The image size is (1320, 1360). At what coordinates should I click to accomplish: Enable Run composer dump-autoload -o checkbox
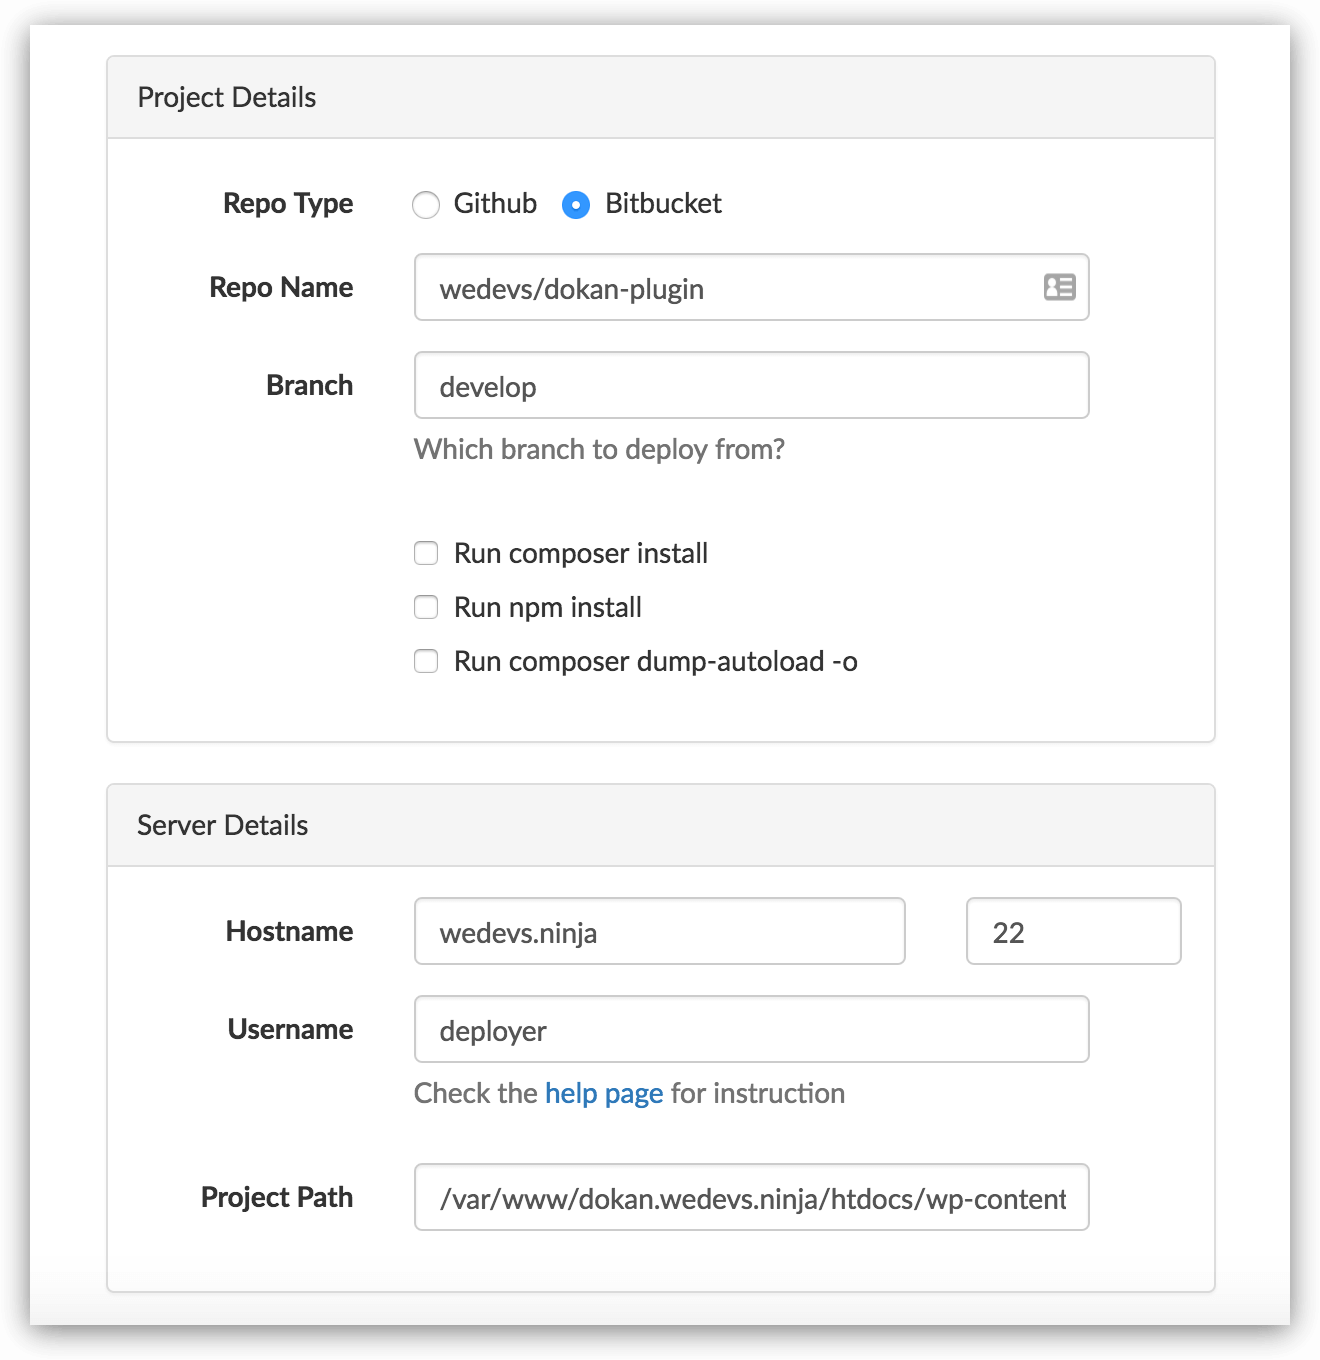(x=426, y=661)
